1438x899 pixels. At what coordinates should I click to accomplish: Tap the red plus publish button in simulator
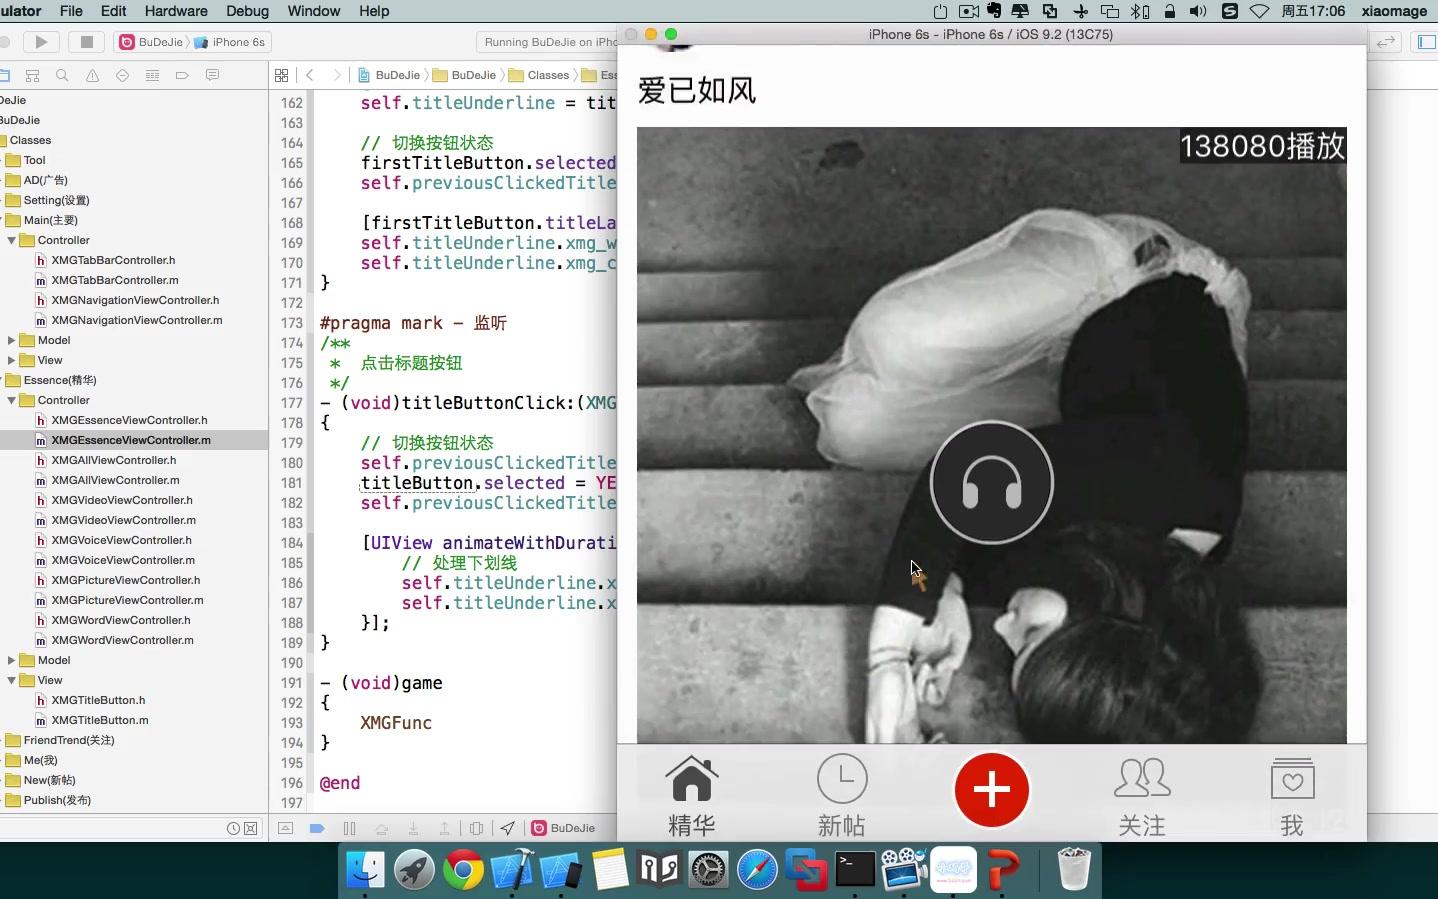pyautogui.click(x=991, y=789)
